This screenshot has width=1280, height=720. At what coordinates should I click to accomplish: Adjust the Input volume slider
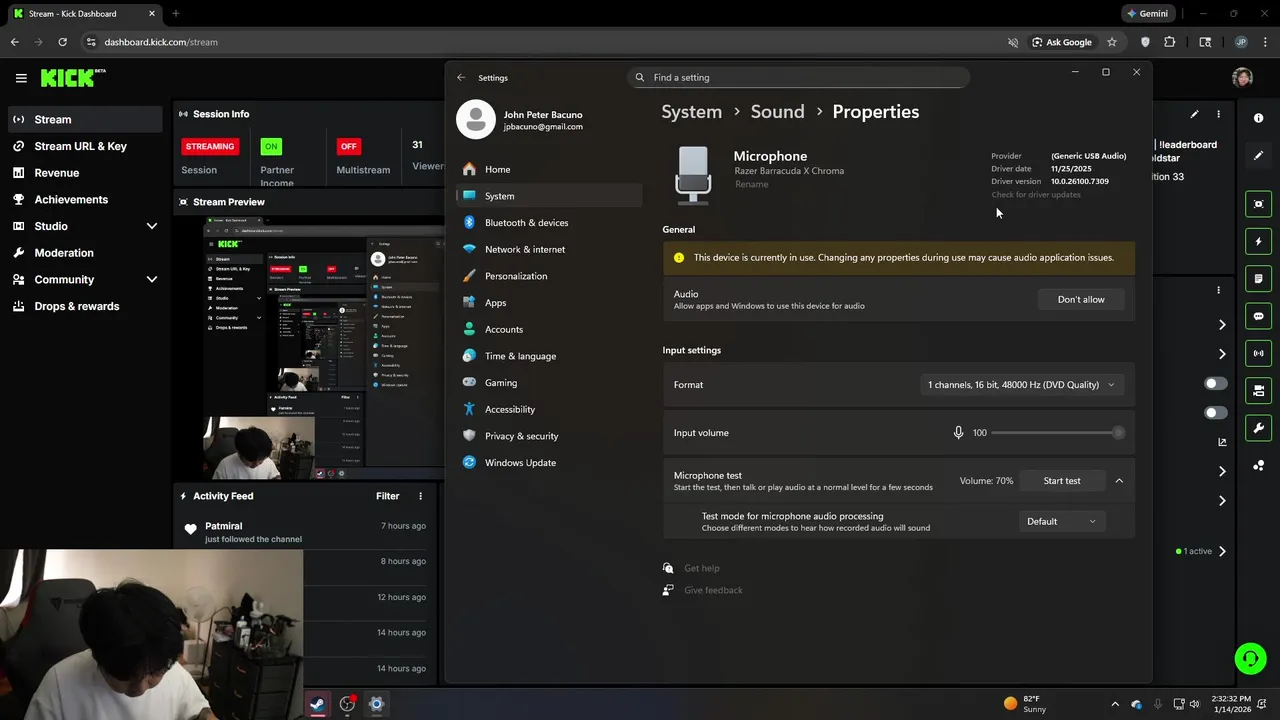(x=1058, y=433)
